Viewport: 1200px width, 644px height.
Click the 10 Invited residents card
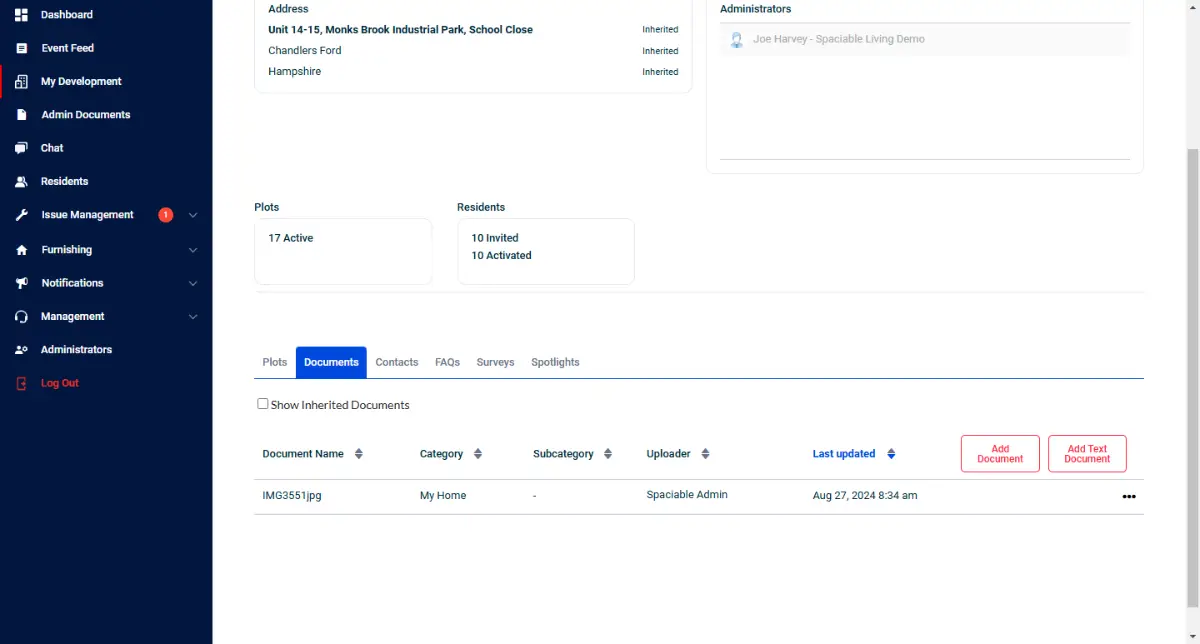(546, 251)
